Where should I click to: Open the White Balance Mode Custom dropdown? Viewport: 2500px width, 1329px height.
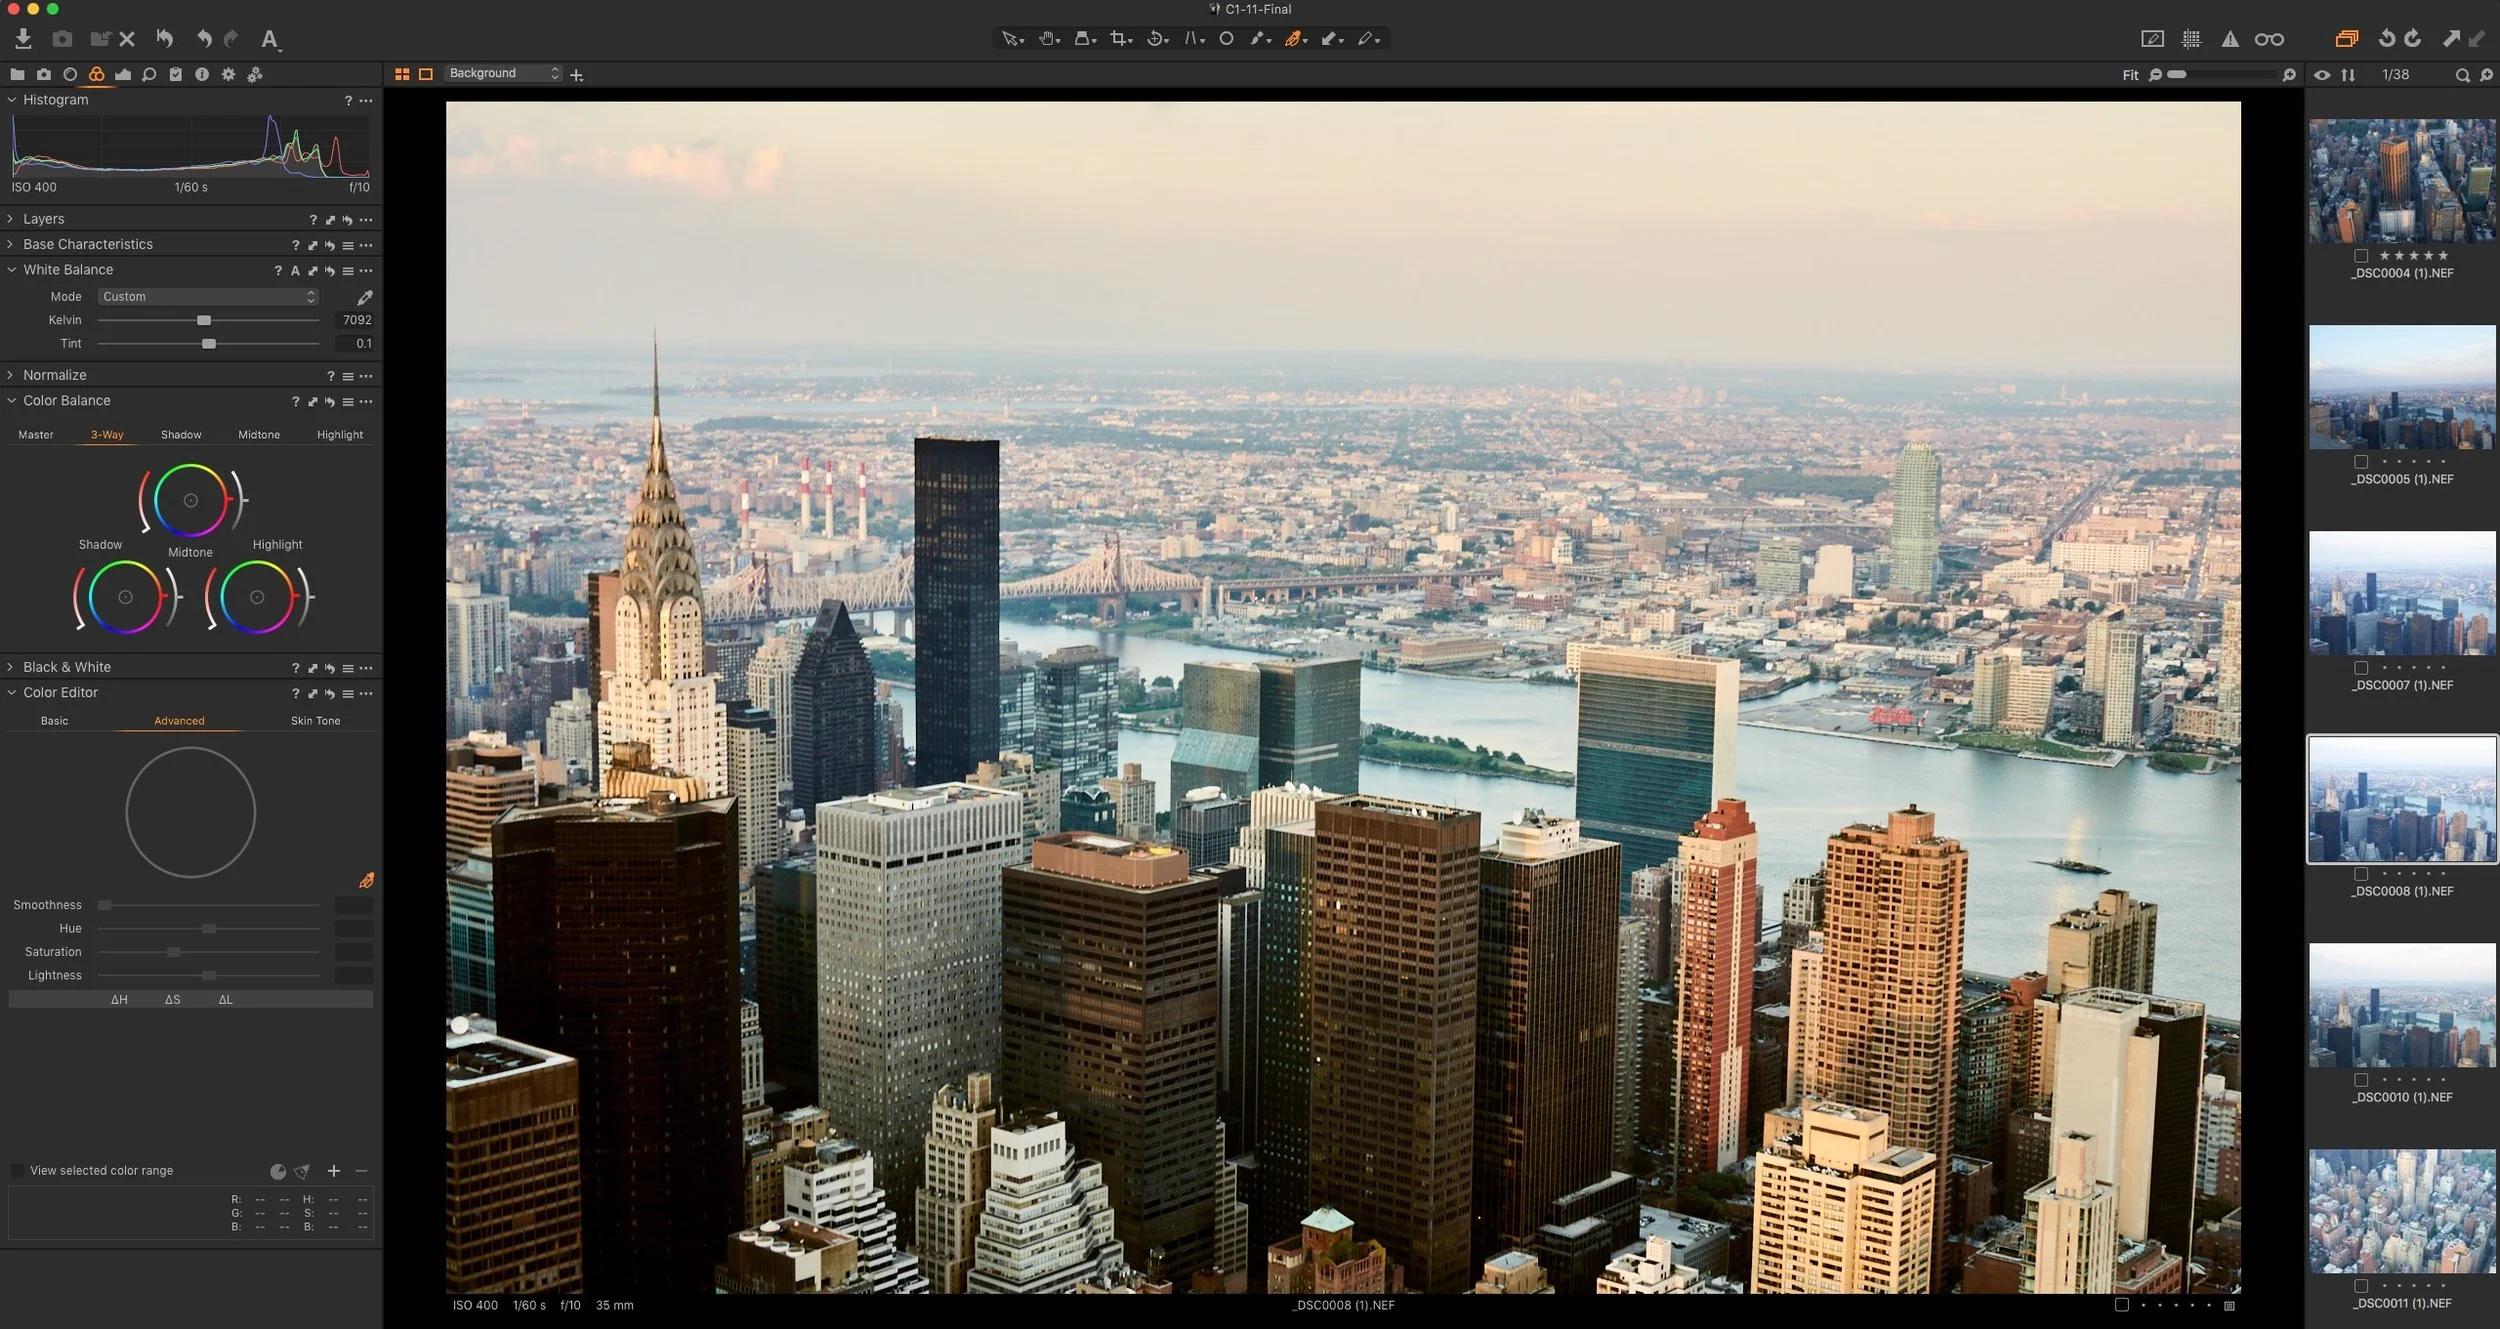tap(208, 297)
